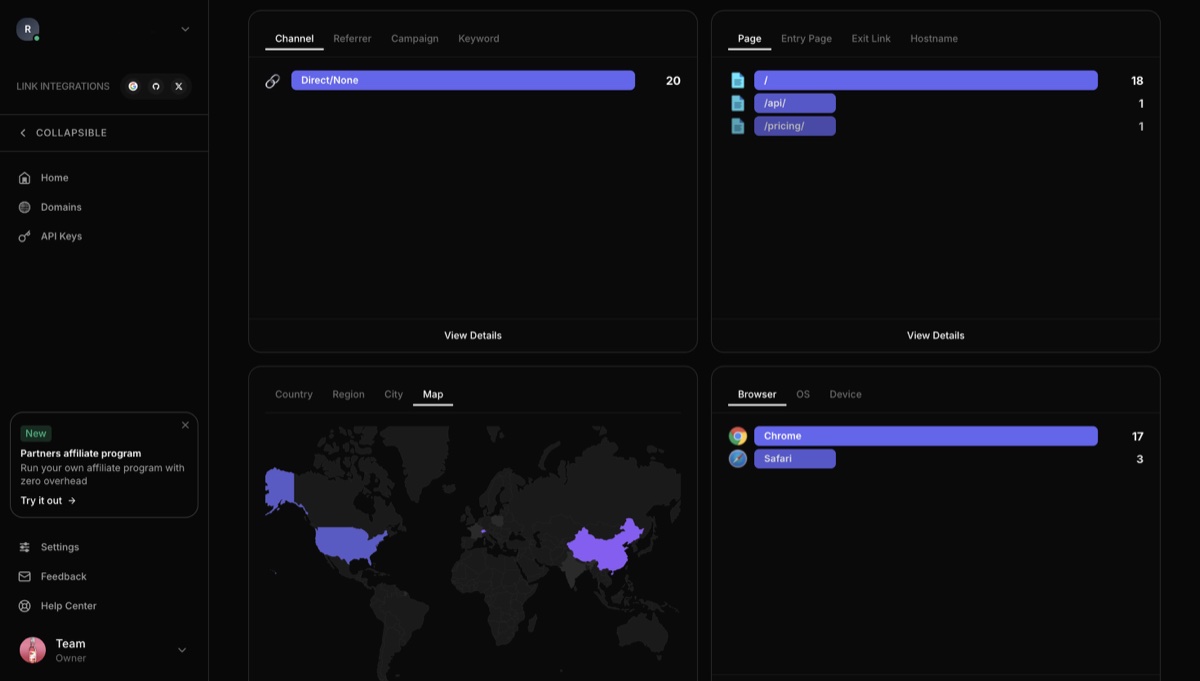Click the Feedback envelope icon

tap(24, 576)
